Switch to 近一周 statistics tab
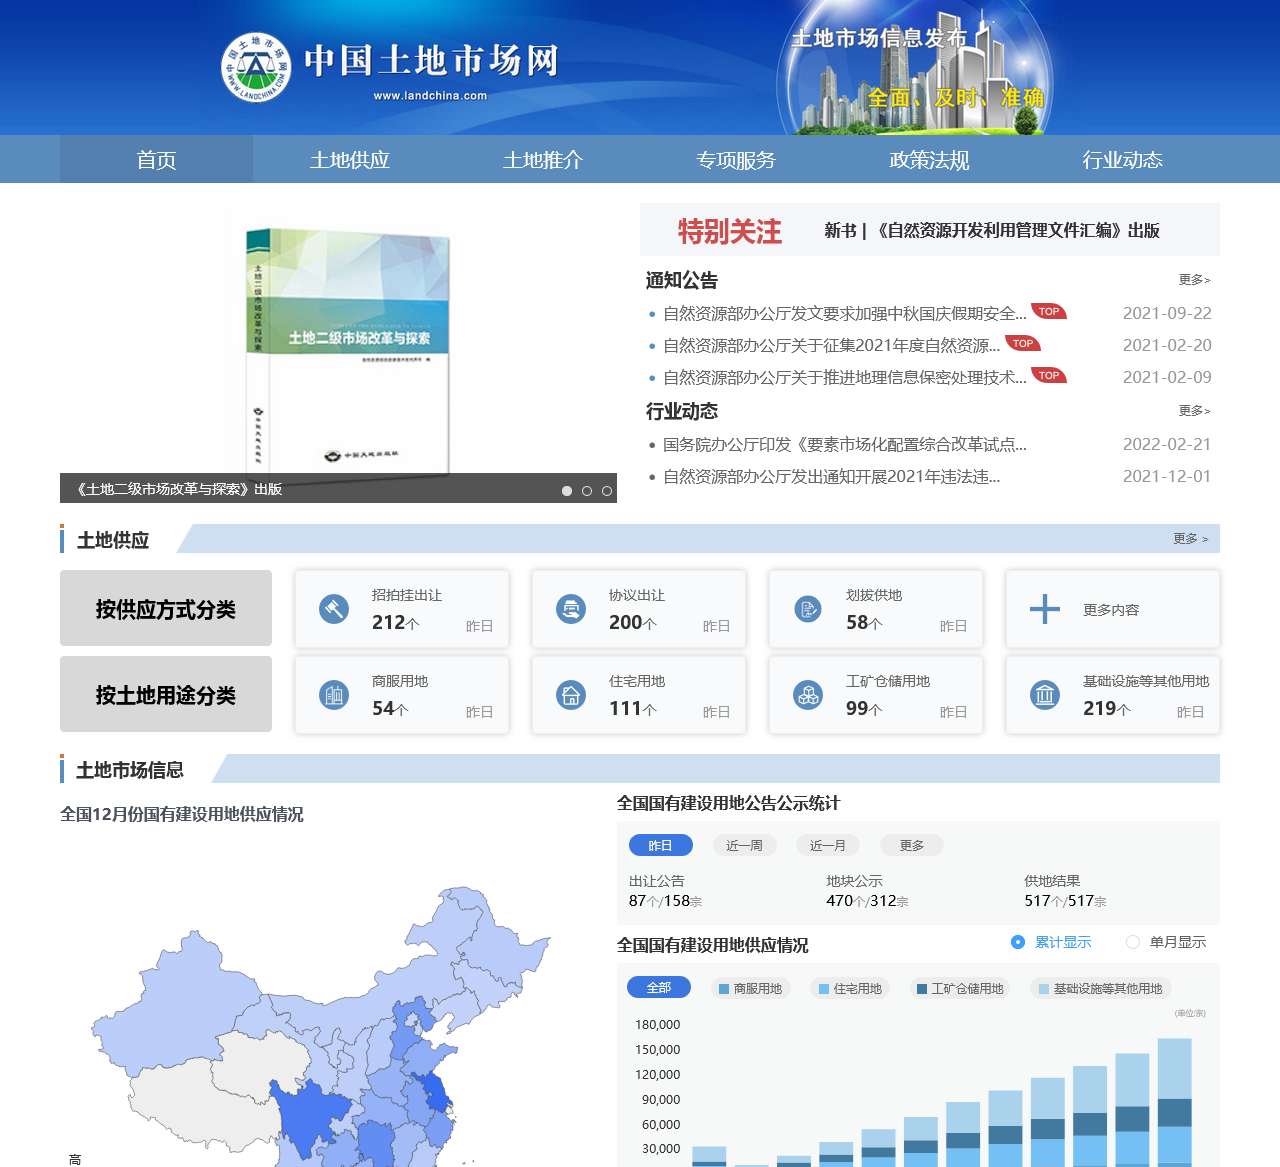1280x1167 pixels. click(x=744, y=846)
